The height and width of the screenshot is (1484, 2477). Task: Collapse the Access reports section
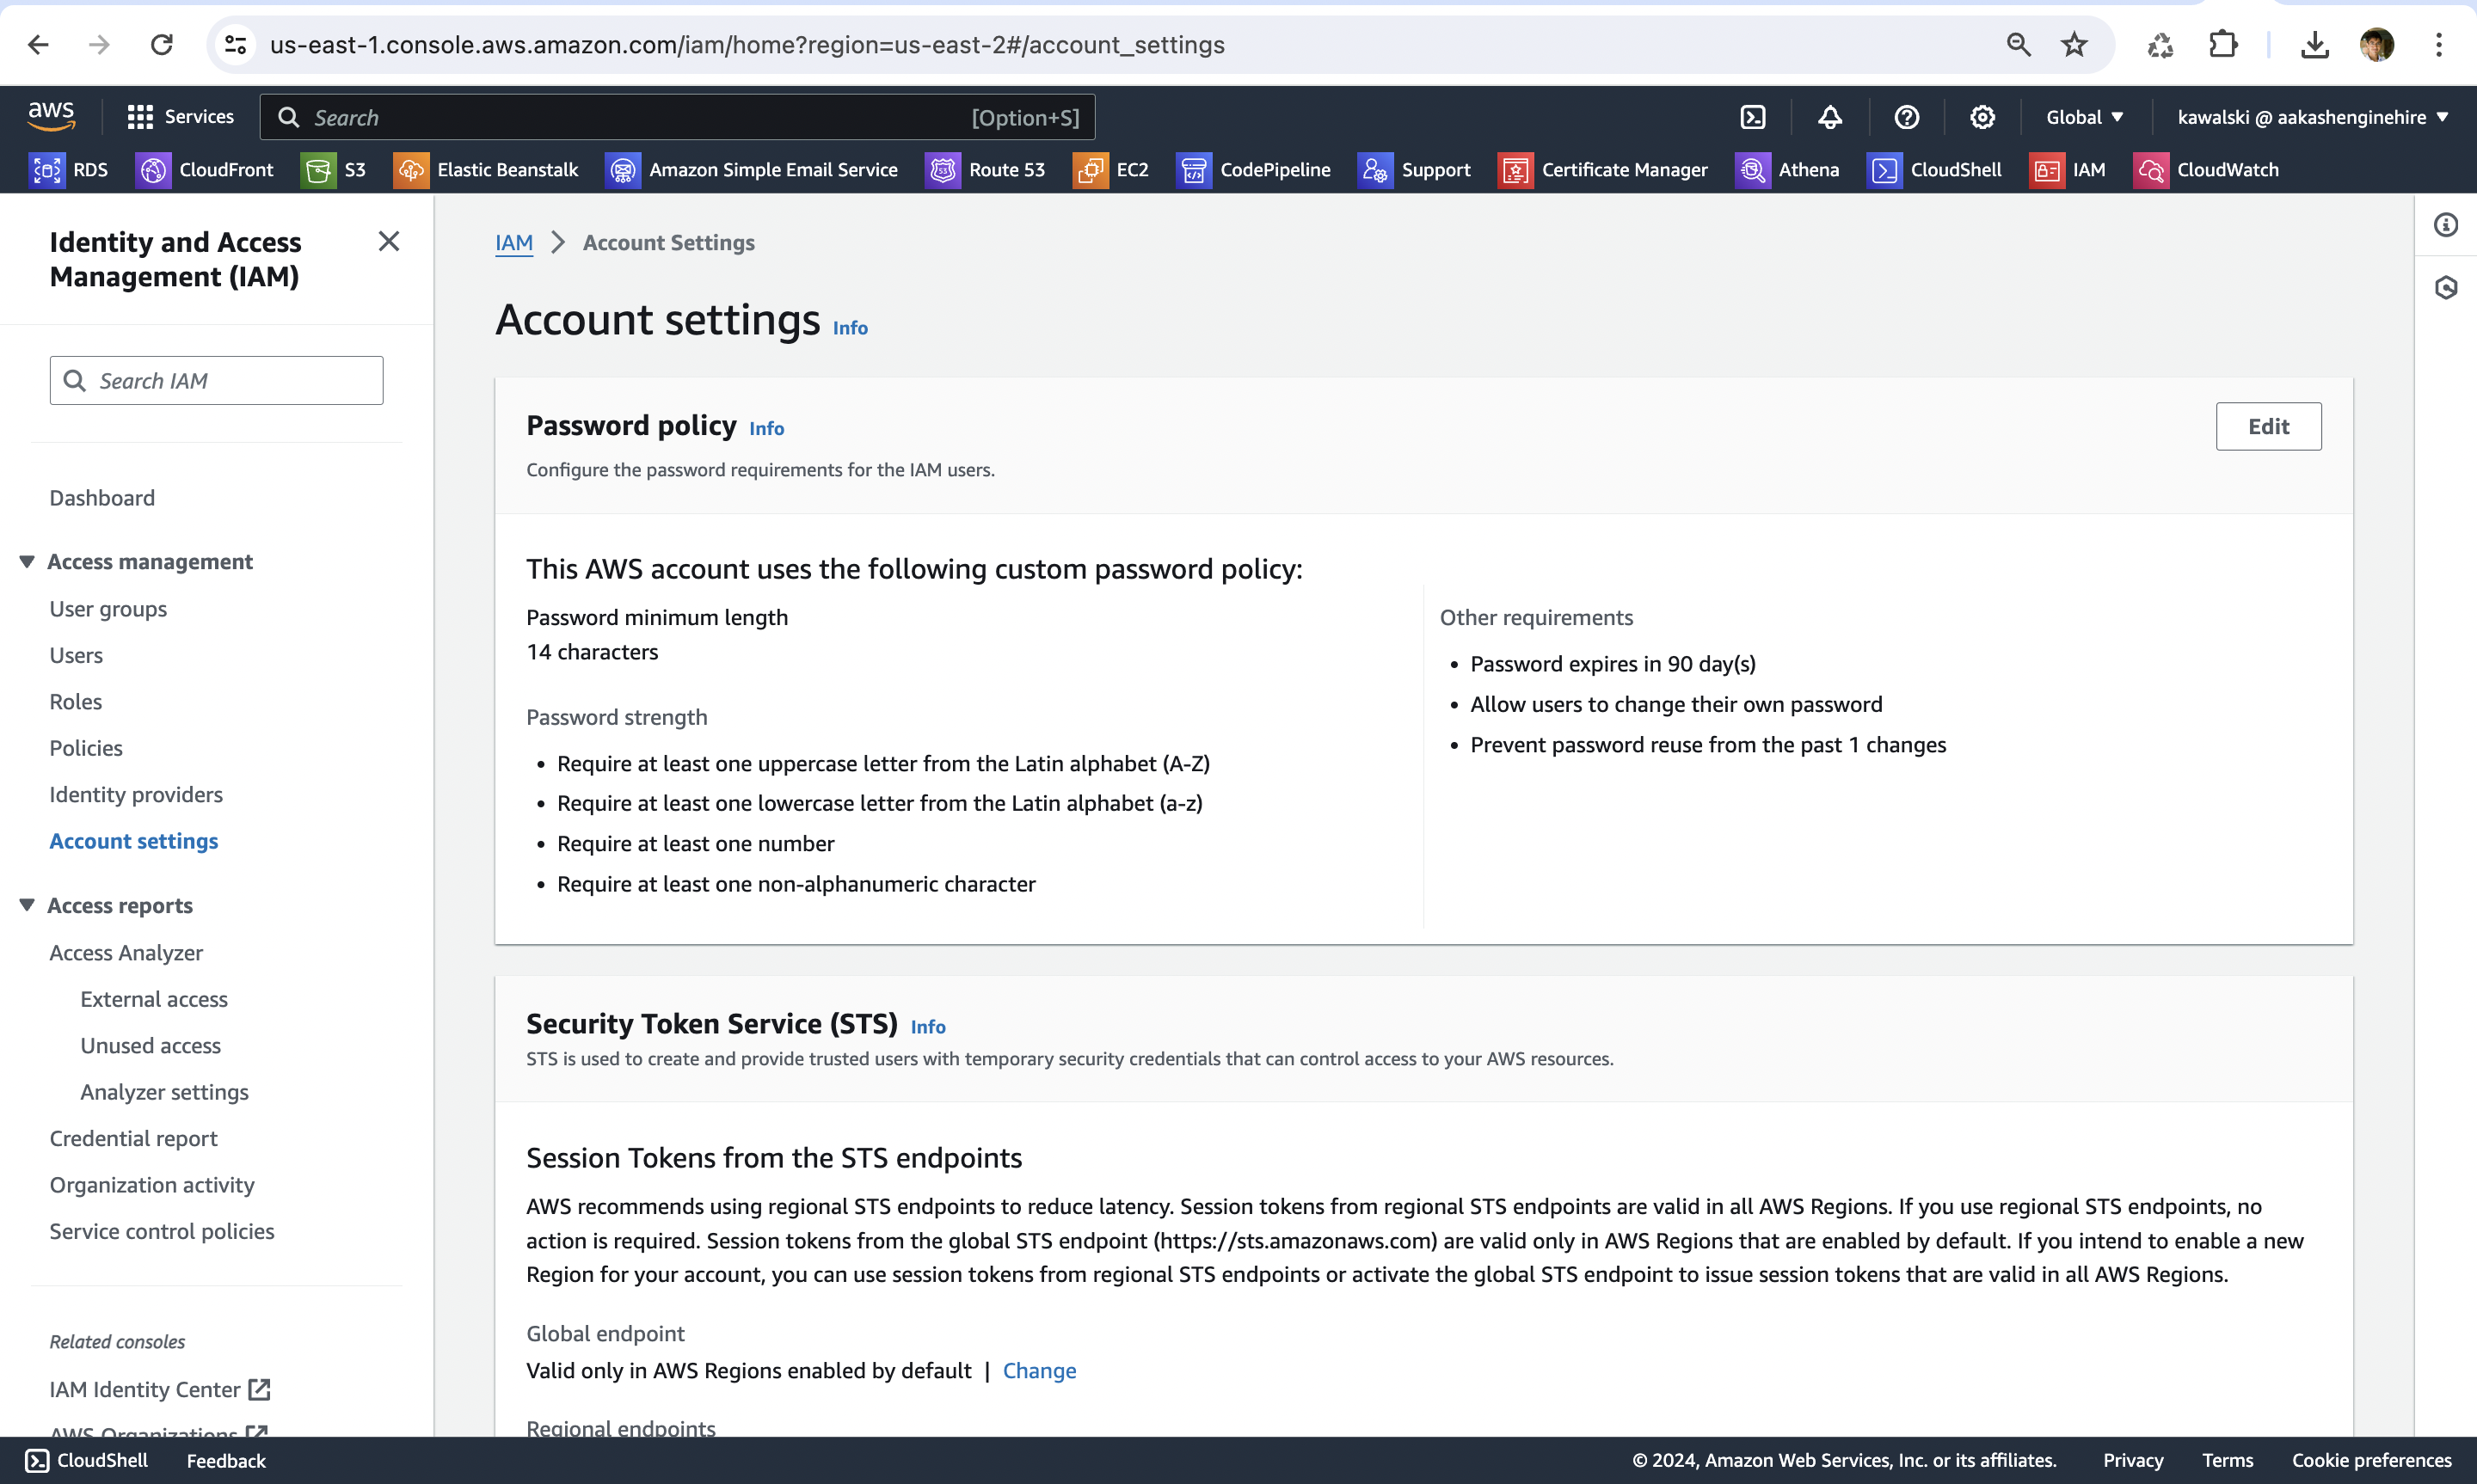click(x=27, y=905)
